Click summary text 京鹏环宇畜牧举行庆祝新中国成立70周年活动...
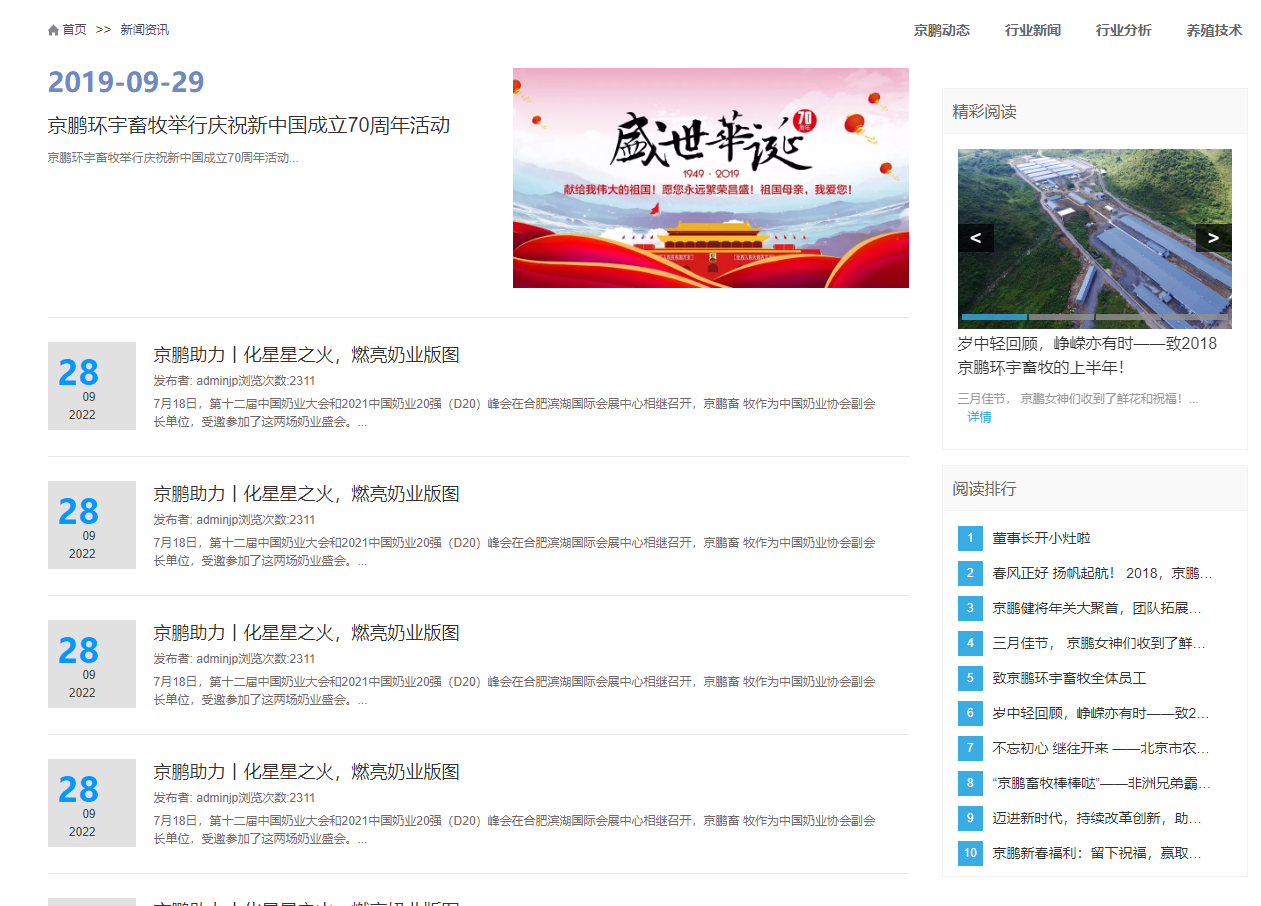Viewport: 1261px width, 906px height. click(173, 158)
